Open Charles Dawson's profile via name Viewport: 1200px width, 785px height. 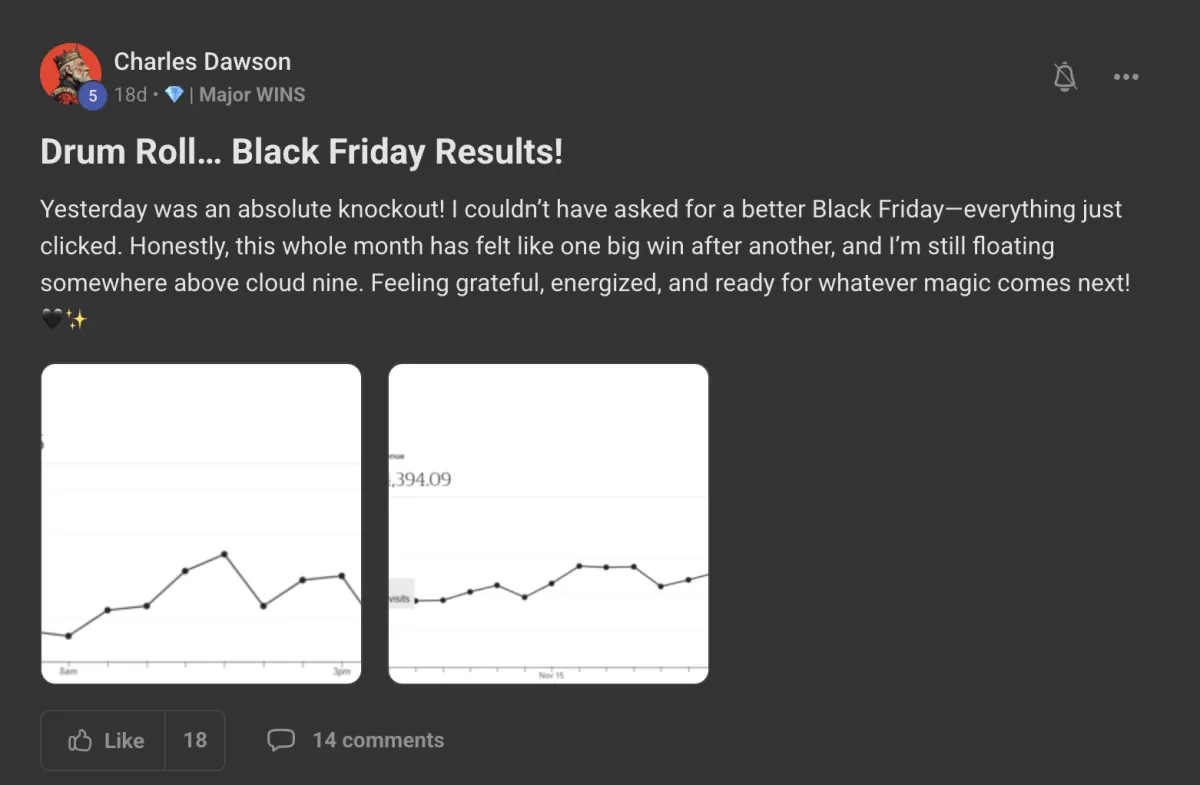(x=202, y=61)
